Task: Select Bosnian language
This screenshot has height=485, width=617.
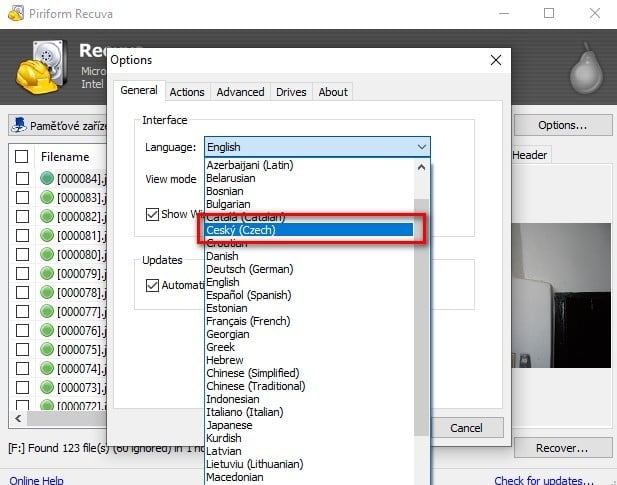Action: (x=309, y=191)
